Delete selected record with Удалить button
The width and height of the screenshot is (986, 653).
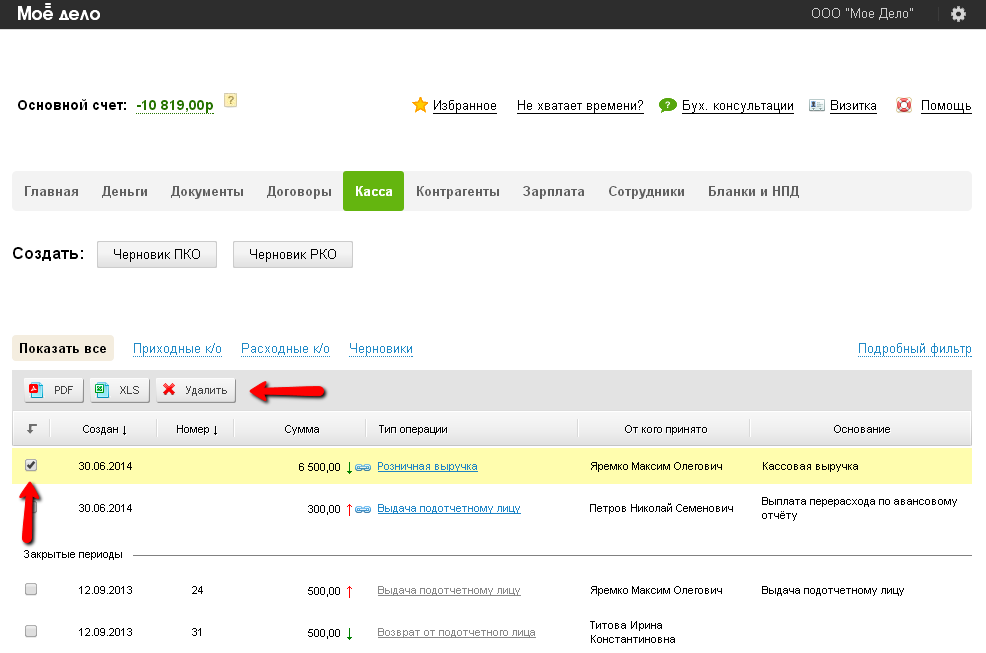click(196, 390)
